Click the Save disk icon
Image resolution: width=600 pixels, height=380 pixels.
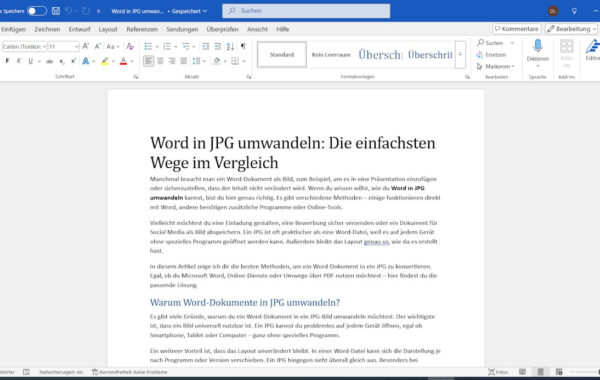56,11
